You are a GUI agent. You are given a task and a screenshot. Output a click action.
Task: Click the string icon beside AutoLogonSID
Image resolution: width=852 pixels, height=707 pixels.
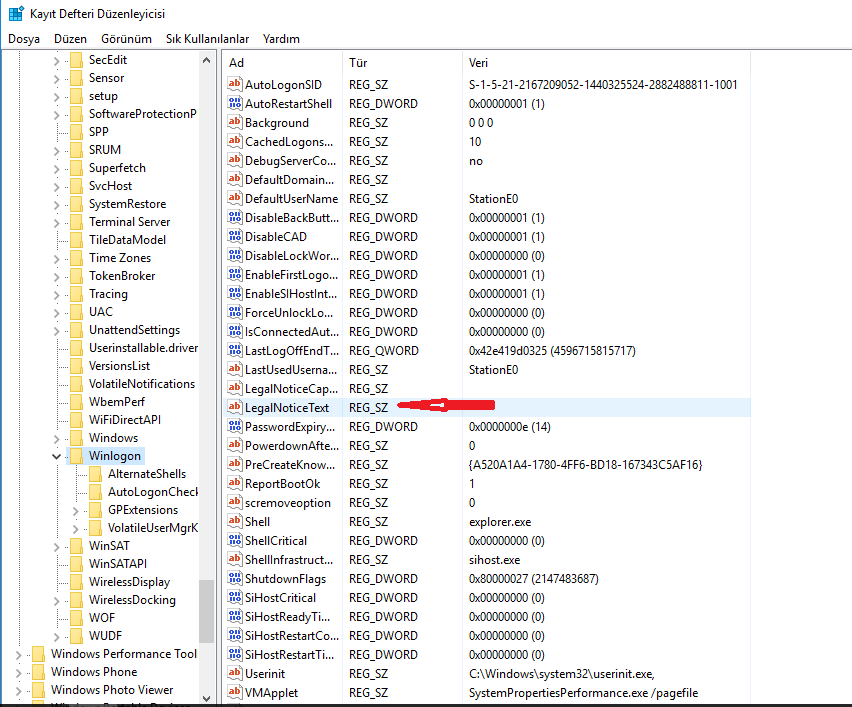tap(235, 84)
